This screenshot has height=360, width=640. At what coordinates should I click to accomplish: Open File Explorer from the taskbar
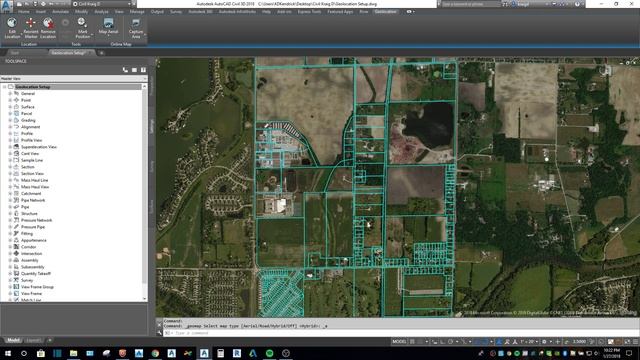(x=73, y=353)
